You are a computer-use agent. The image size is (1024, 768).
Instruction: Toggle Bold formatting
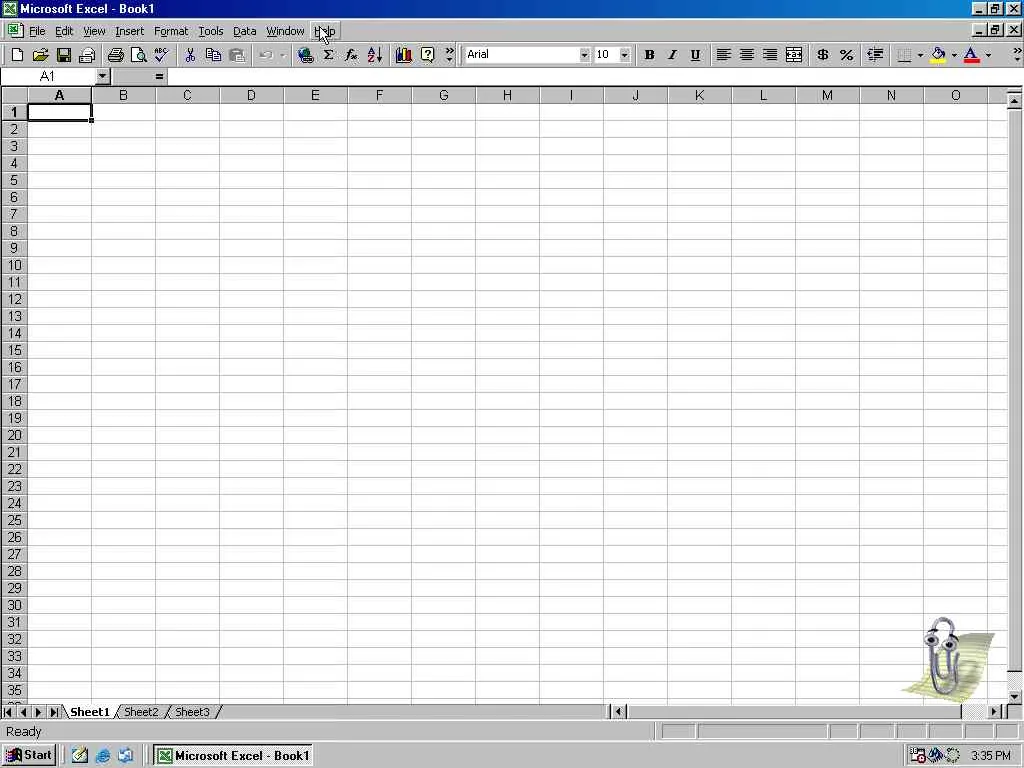(649, 55)
